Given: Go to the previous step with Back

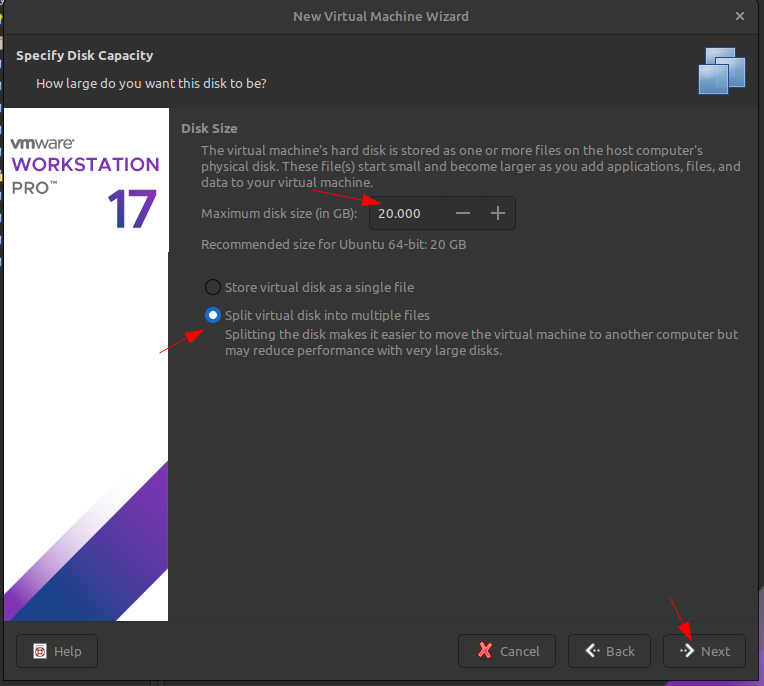Looking at the screenshot, I should (609, 651).
